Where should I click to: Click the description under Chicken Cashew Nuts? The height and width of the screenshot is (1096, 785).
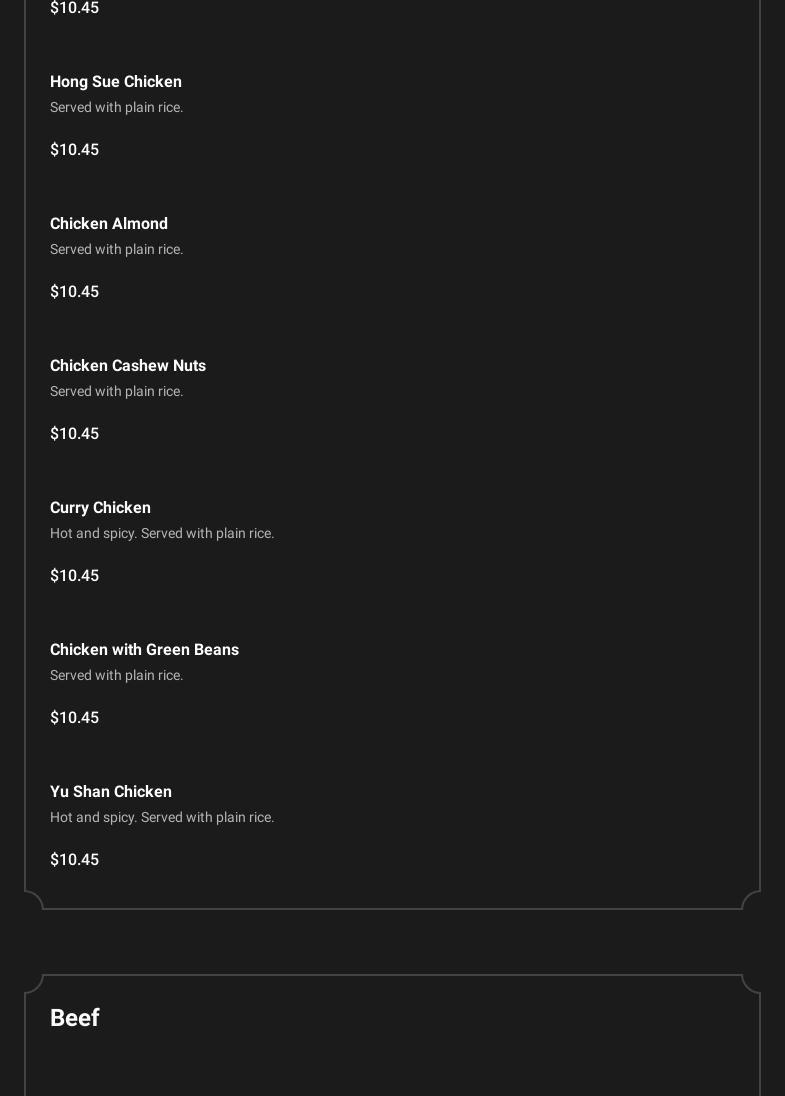tap(116, 392)
